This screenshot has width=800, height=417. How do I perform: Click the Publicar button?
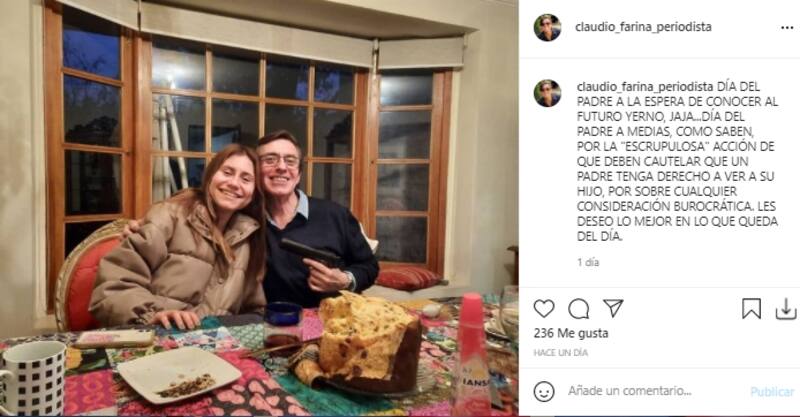[x=772, y=391]
